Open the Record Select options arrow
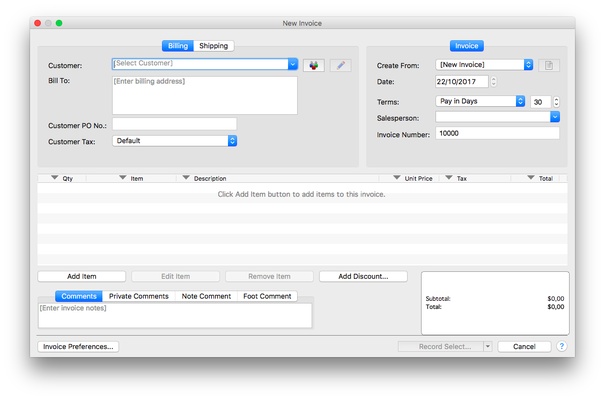Viewport: 605px width, 400px height. pyautogui.click(x=488, y=346)
